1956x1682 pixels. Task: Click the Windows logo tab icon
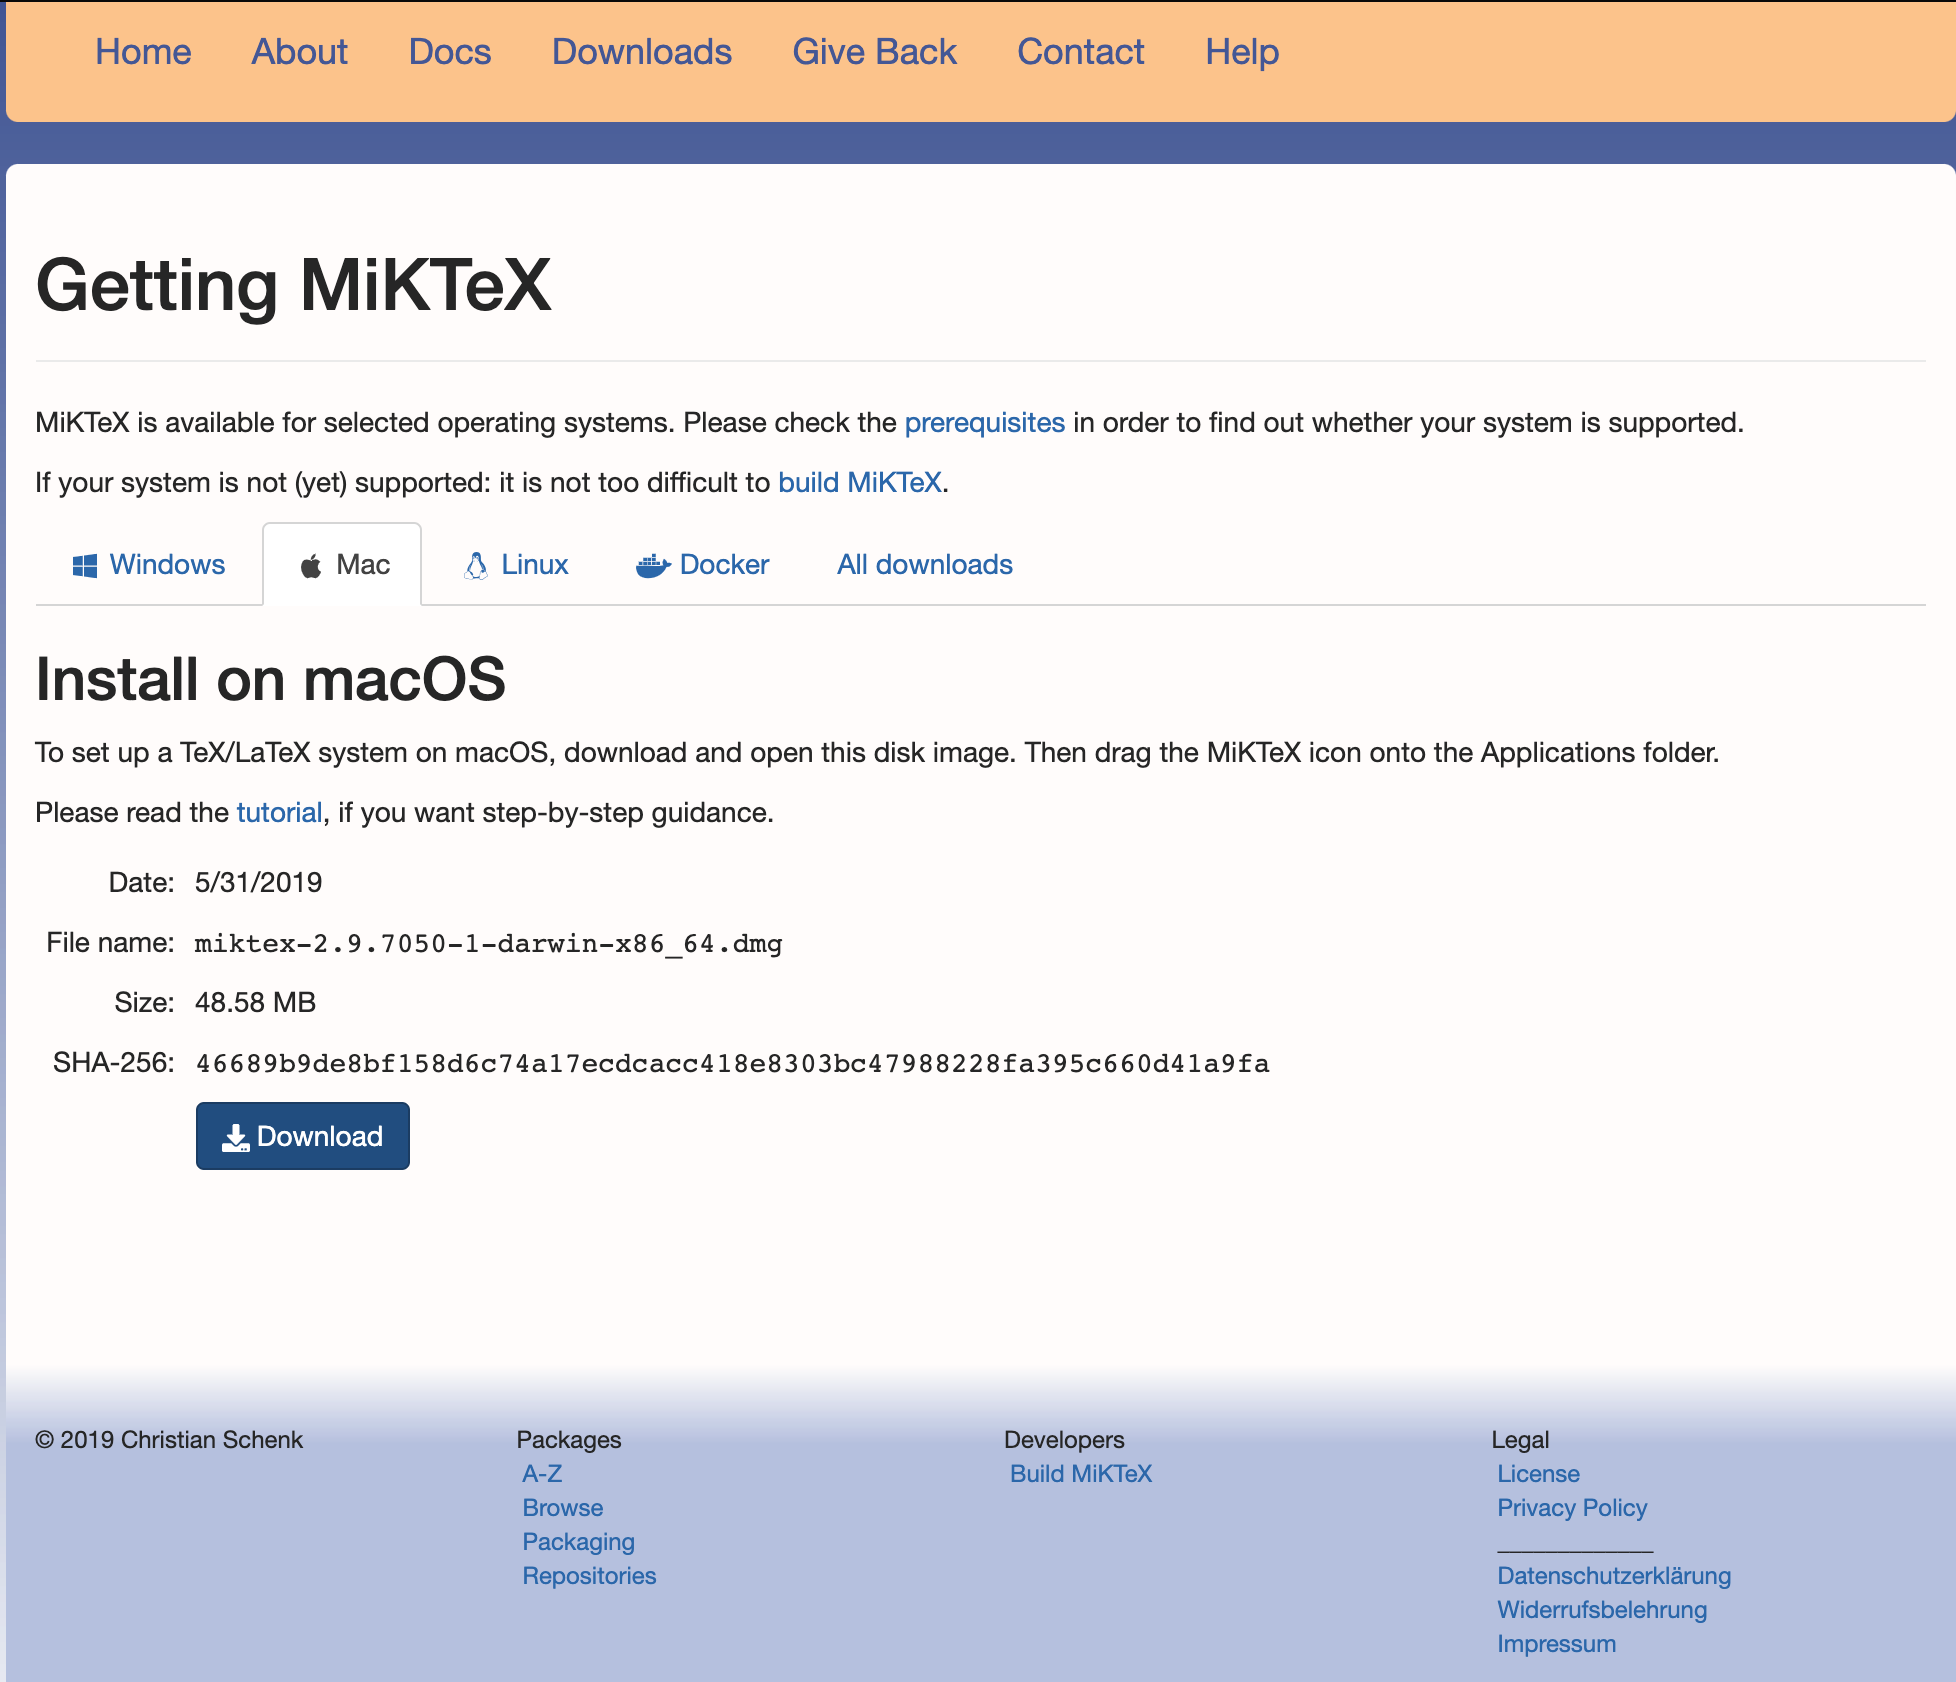tap(85, 566)
